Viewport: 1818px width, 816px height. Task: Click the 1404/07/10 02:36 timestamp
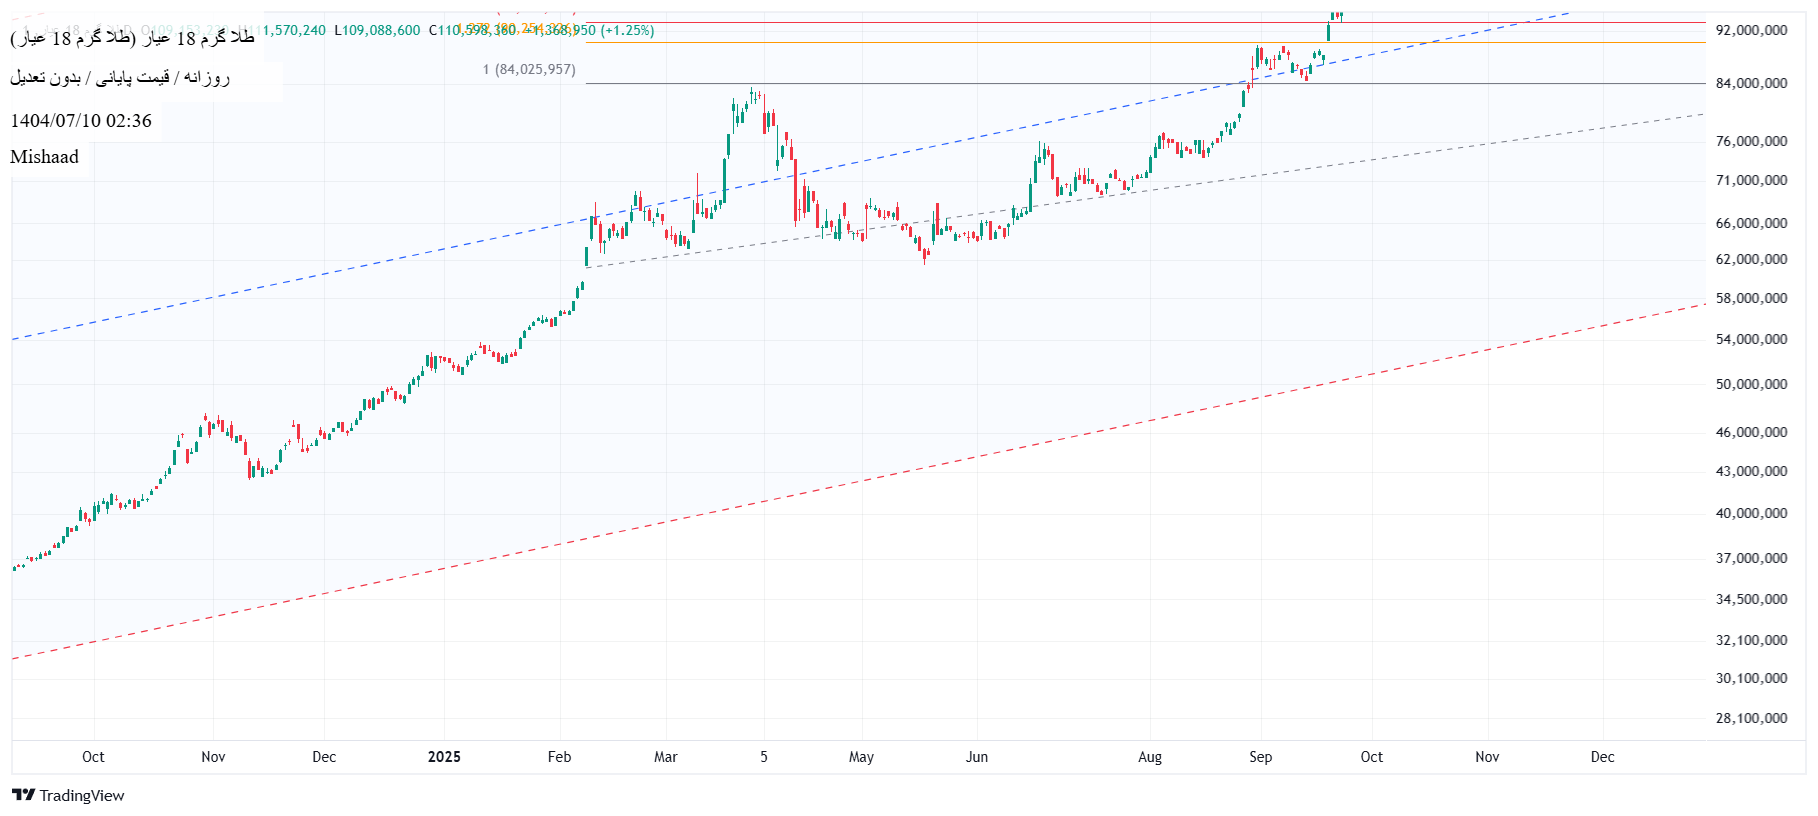81,121
